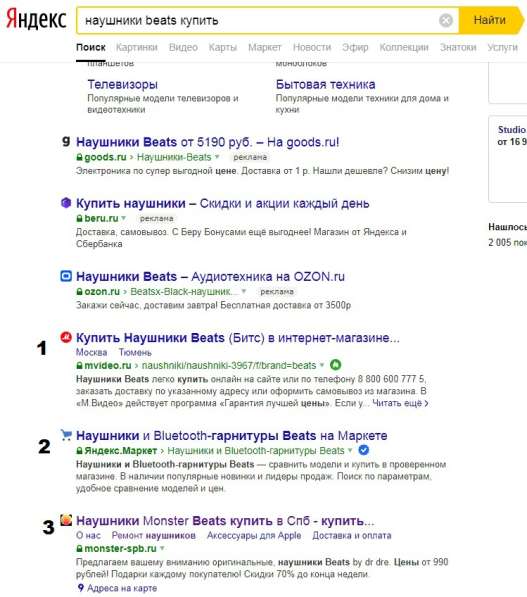Click the lock icon before monster-spb.ru
527x597 pixels.
point(79,549)
